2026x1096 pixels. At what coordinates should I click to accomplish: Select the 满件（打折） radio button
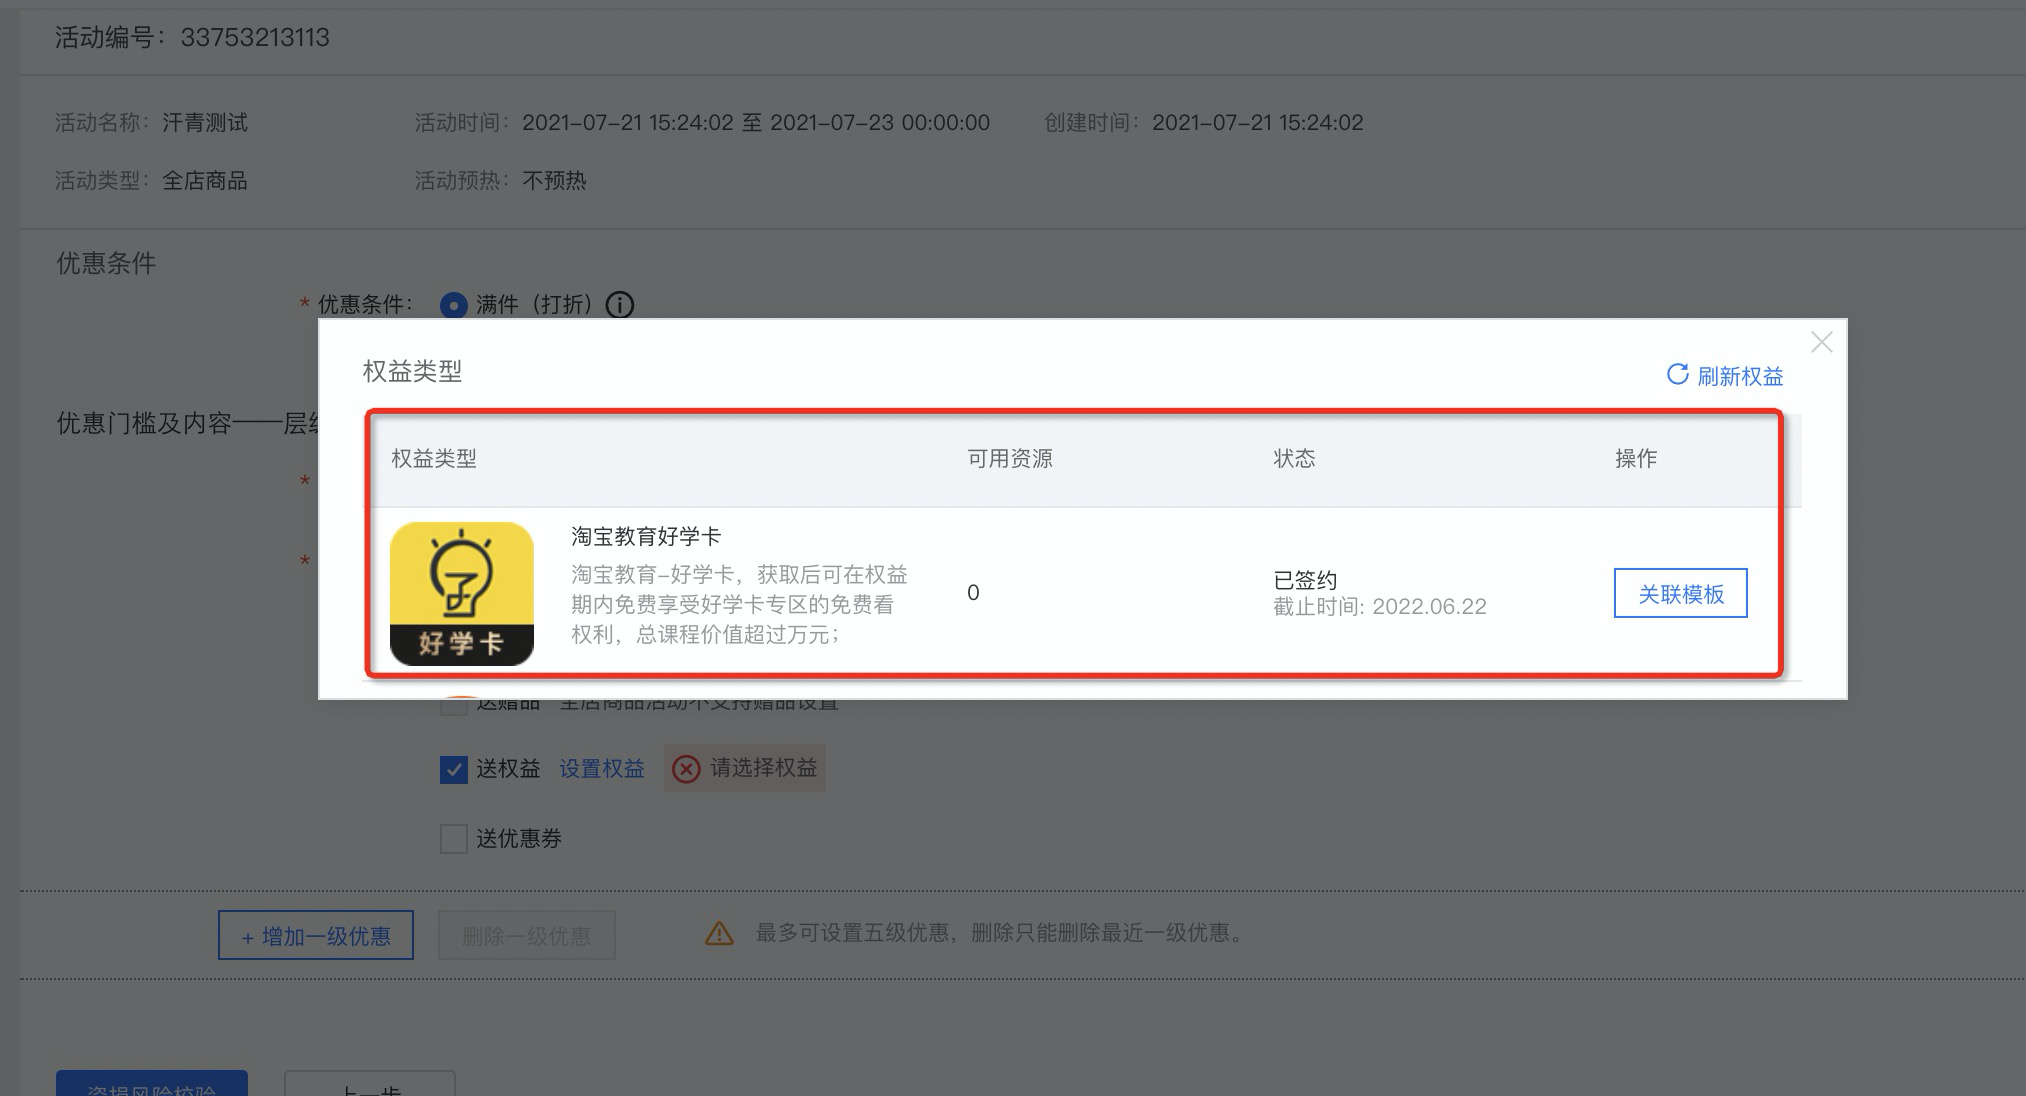(454, 305)
